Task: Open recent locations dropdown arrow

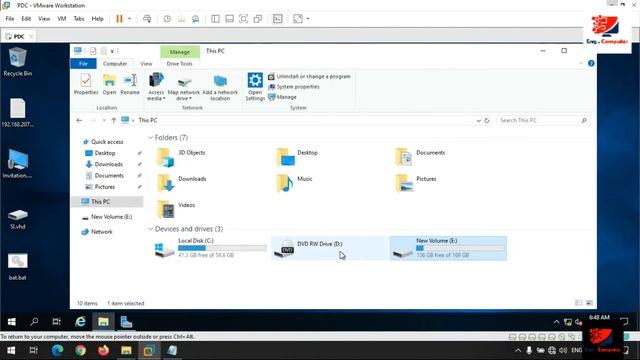Action: [x=104, y=120]
